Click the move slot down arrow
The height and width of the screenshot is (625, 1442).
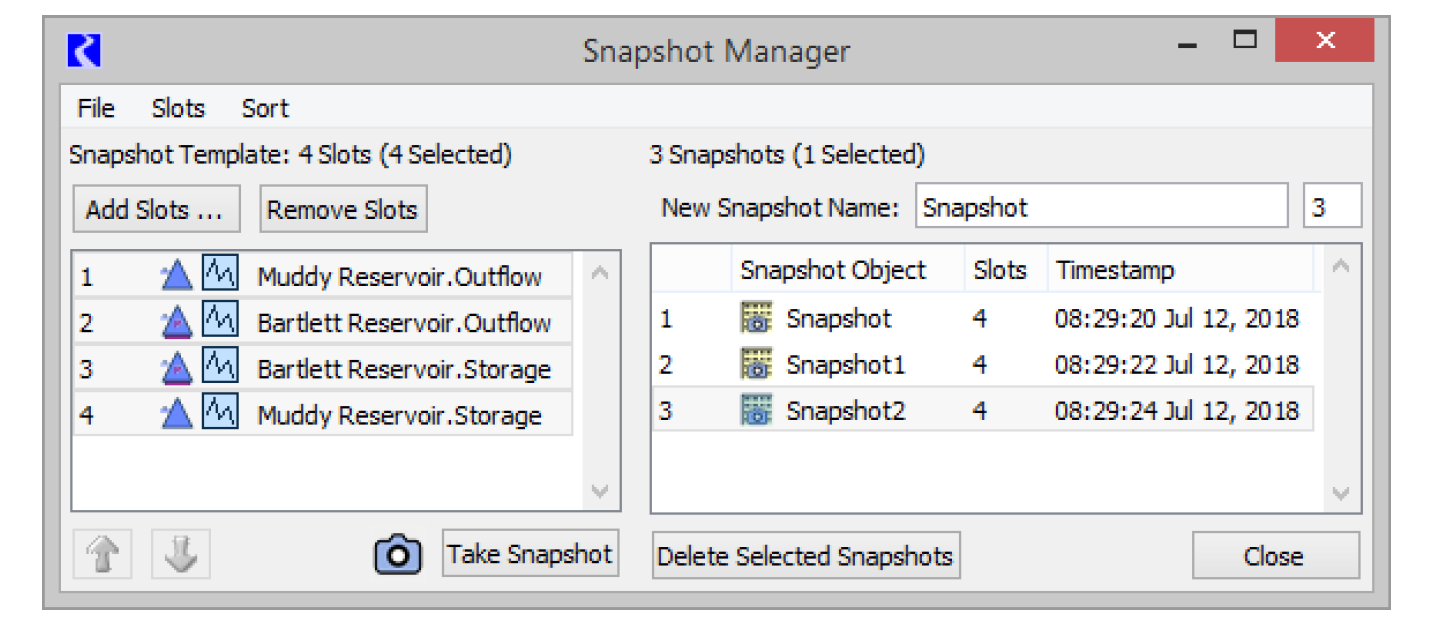181,555
